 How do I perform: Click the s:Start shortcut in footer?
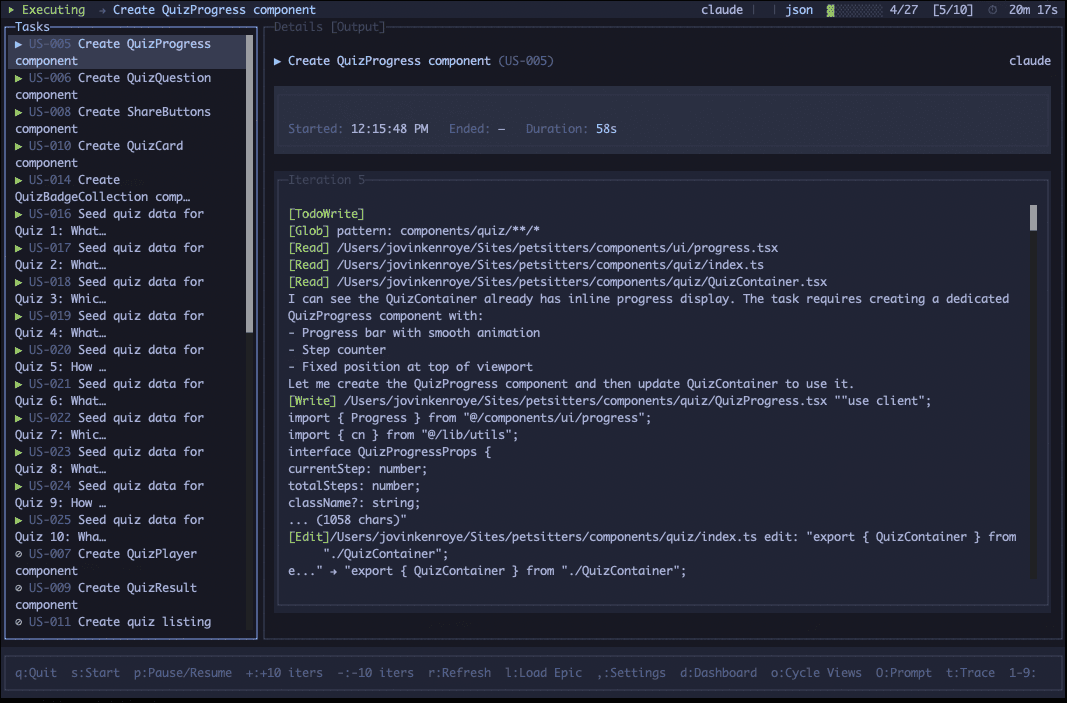click(93, 673)
